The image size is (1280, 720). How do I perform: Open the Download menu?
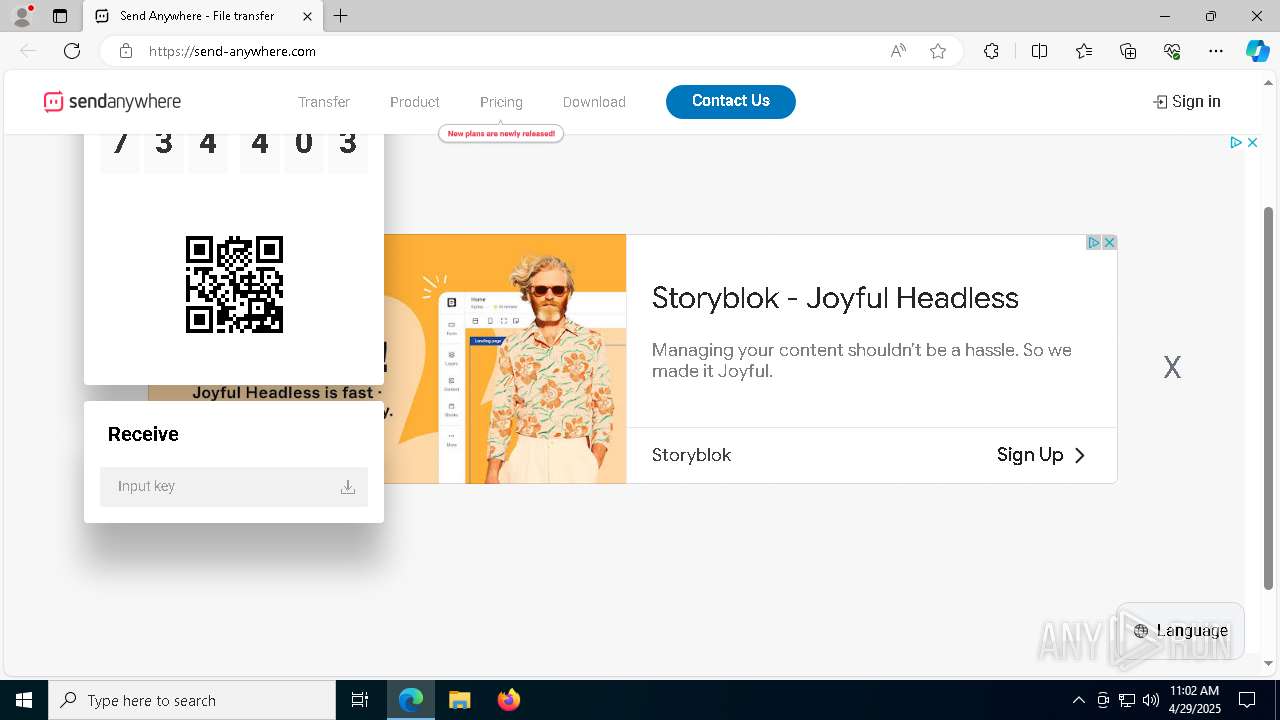click(x=594, y=102)
